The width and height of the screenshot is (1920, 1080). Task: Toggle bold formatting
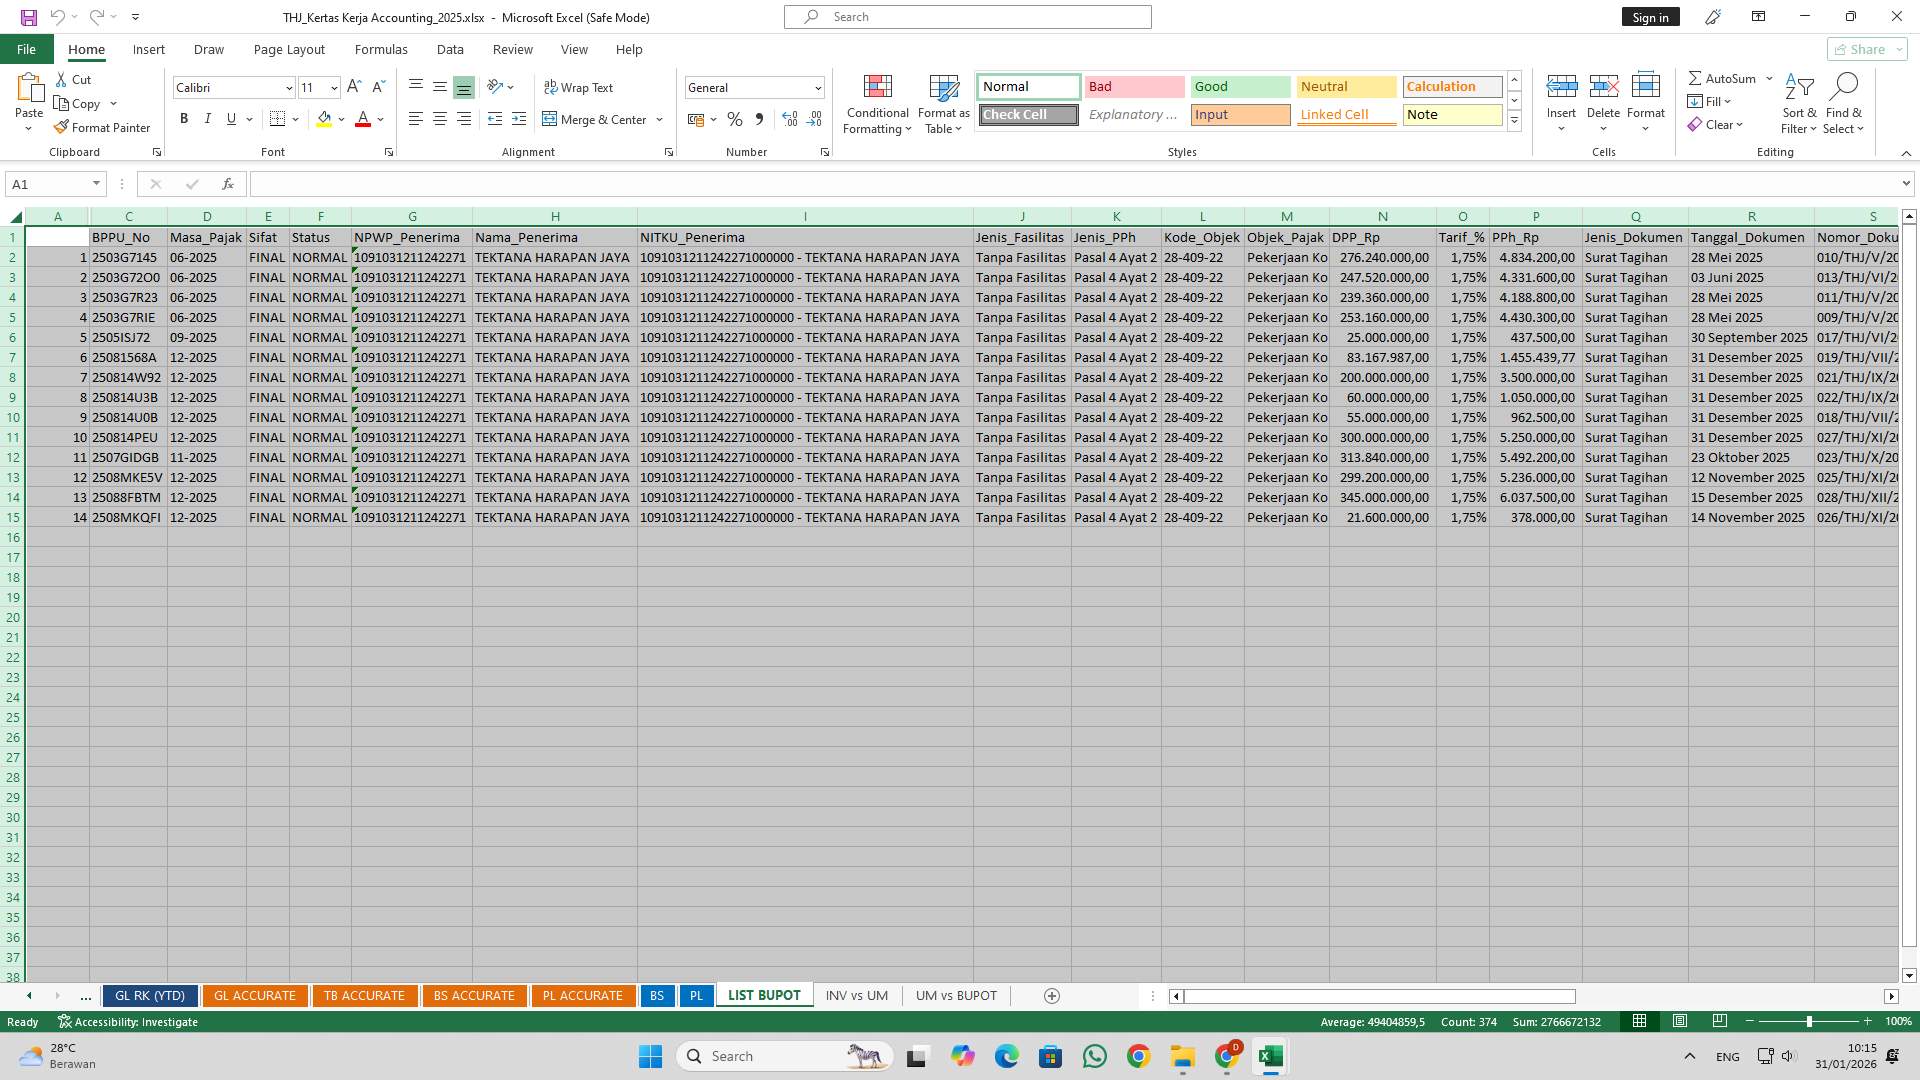184,119
